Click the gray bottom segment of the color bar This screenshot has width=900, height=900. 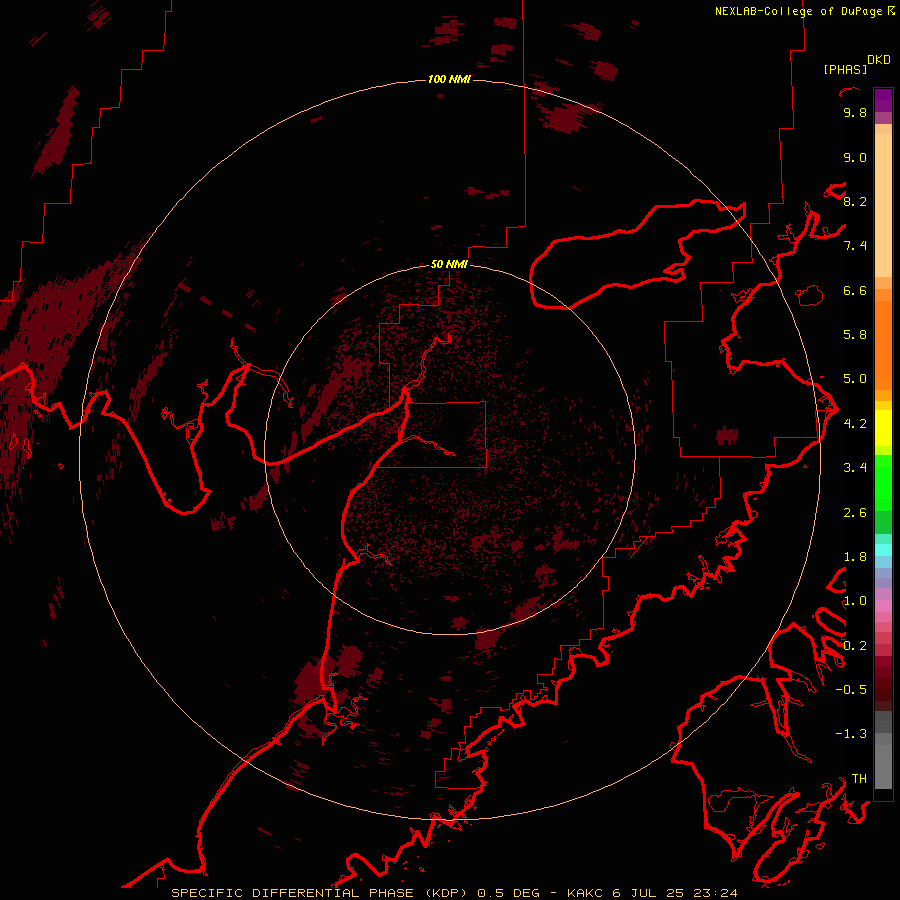[x=883, y=766]
